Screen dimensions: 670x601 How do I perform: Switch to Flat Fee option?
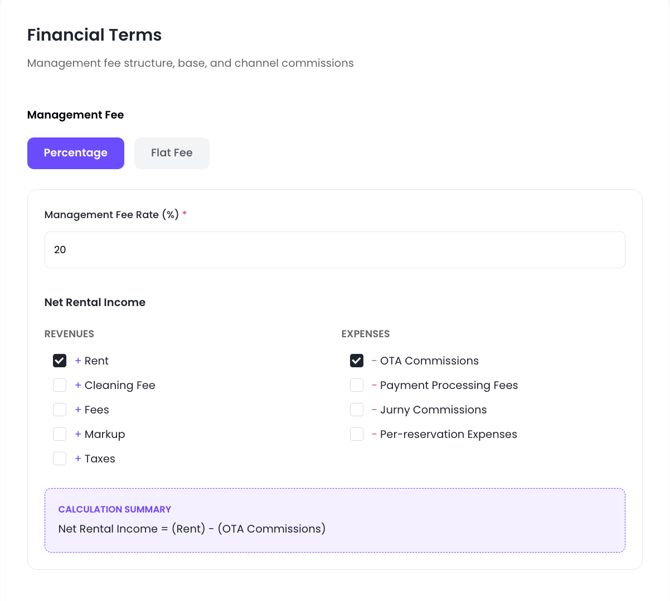tap(172, 153)
